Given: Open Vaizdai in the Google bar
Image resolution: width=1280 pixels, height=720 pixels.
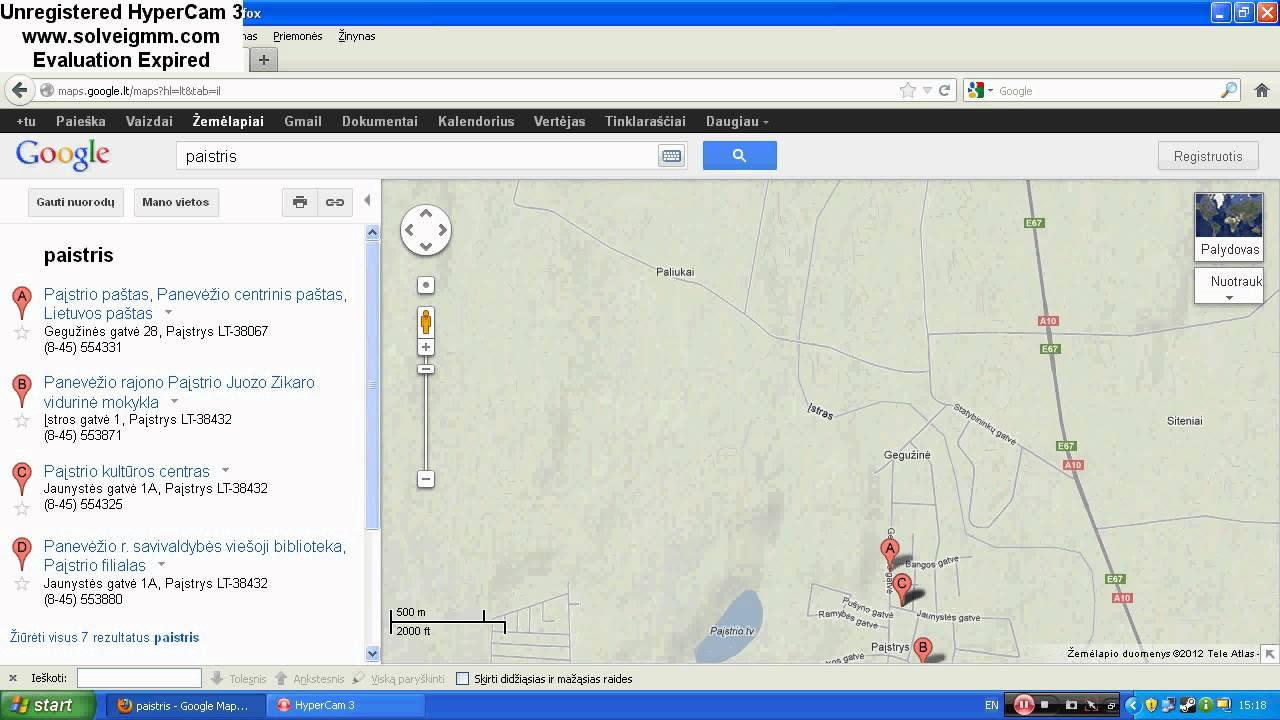Looking at the screenshot, I should pyautogui.click(x=149, y=121).
